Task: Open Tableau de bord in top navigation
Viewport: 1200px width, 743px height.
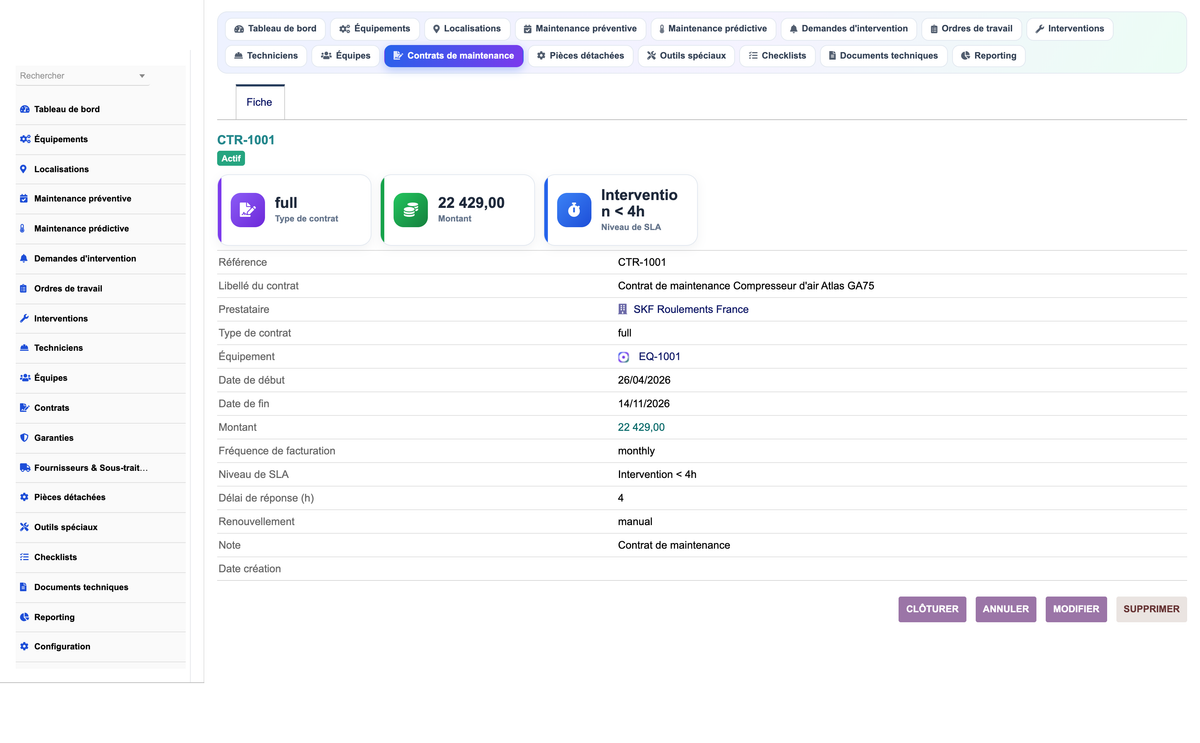Action: (275, 29)
